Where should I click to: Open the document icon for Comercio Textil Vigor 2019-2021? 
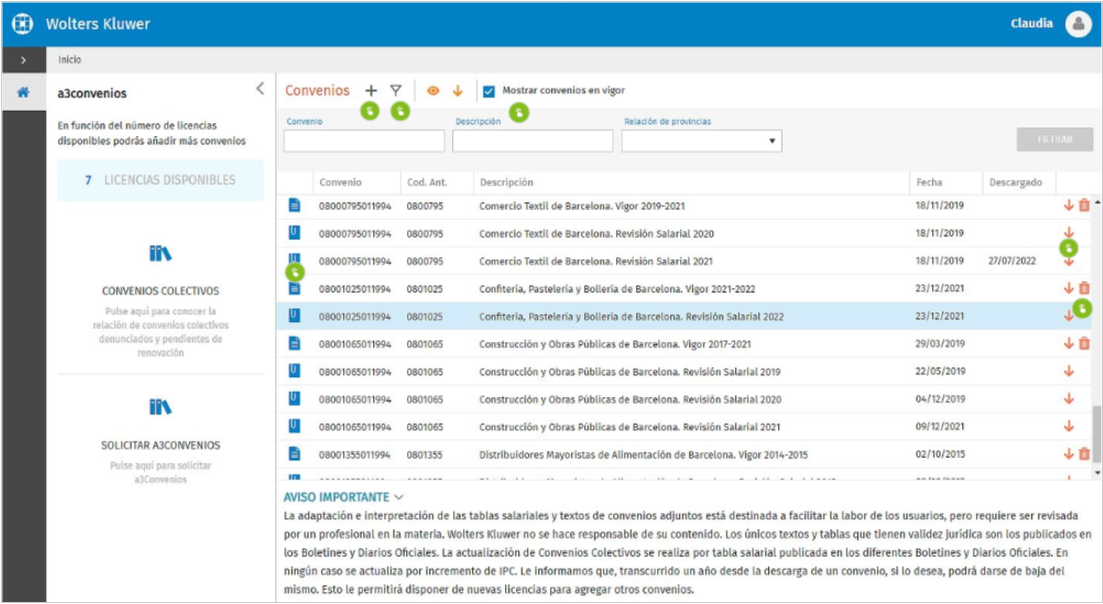[x=295, y=205]
